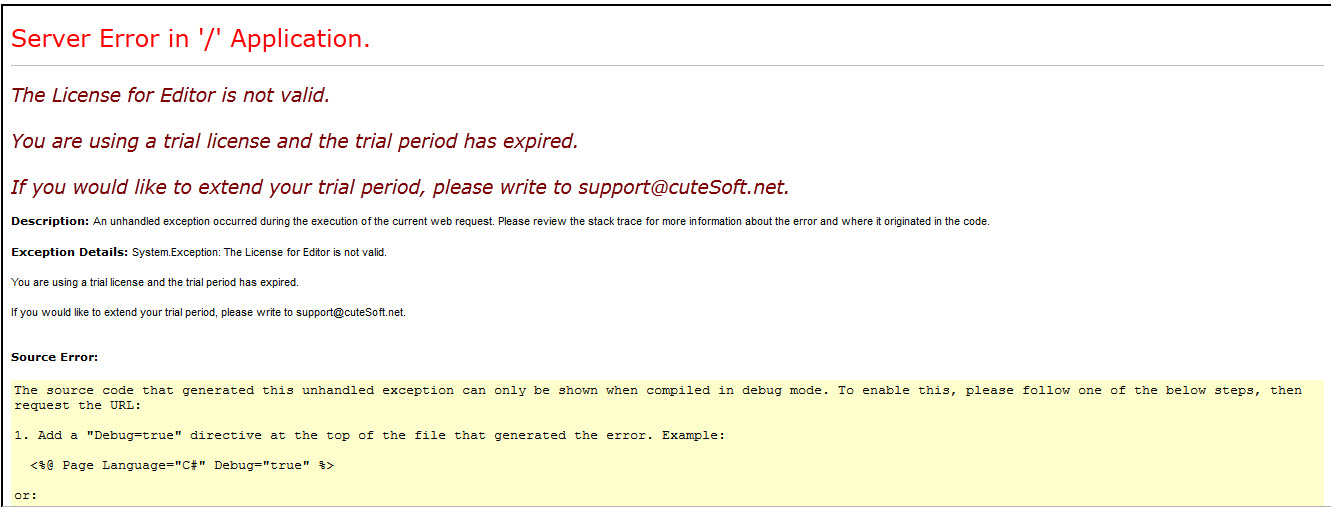Click the bold "Exception Details:" label
1331x507 pixels.
pos(69,252)
